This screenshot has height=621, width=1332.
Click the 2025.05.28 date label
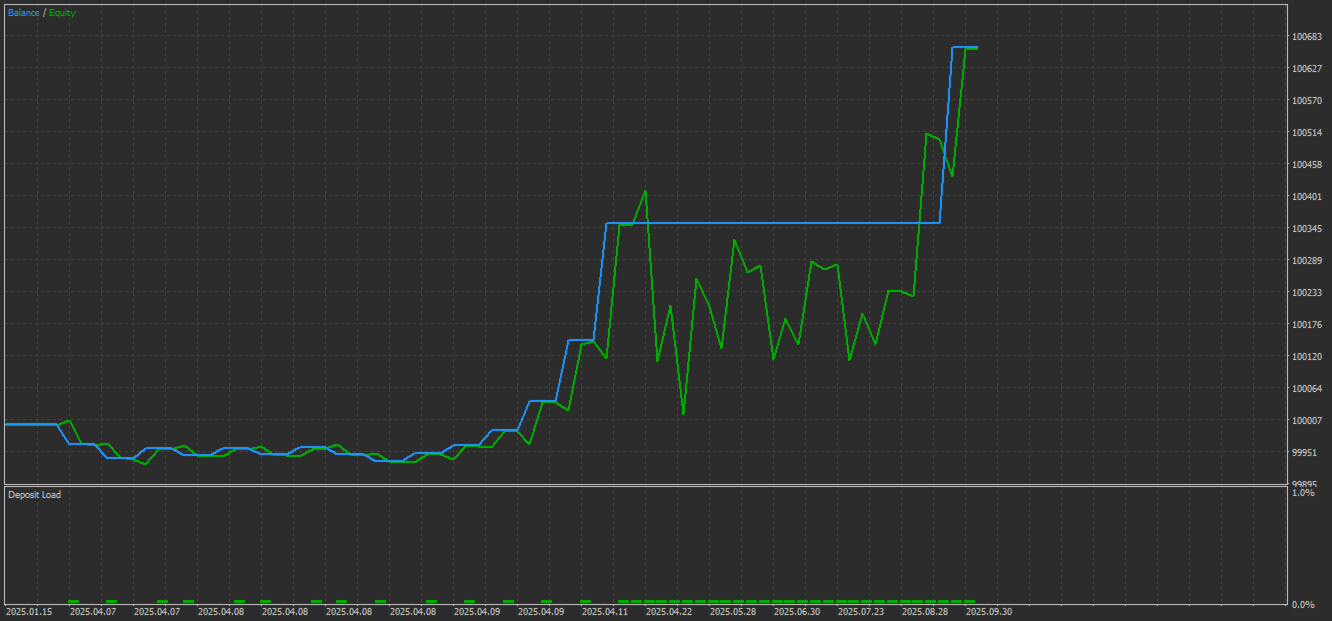click(x=733, y=611)
